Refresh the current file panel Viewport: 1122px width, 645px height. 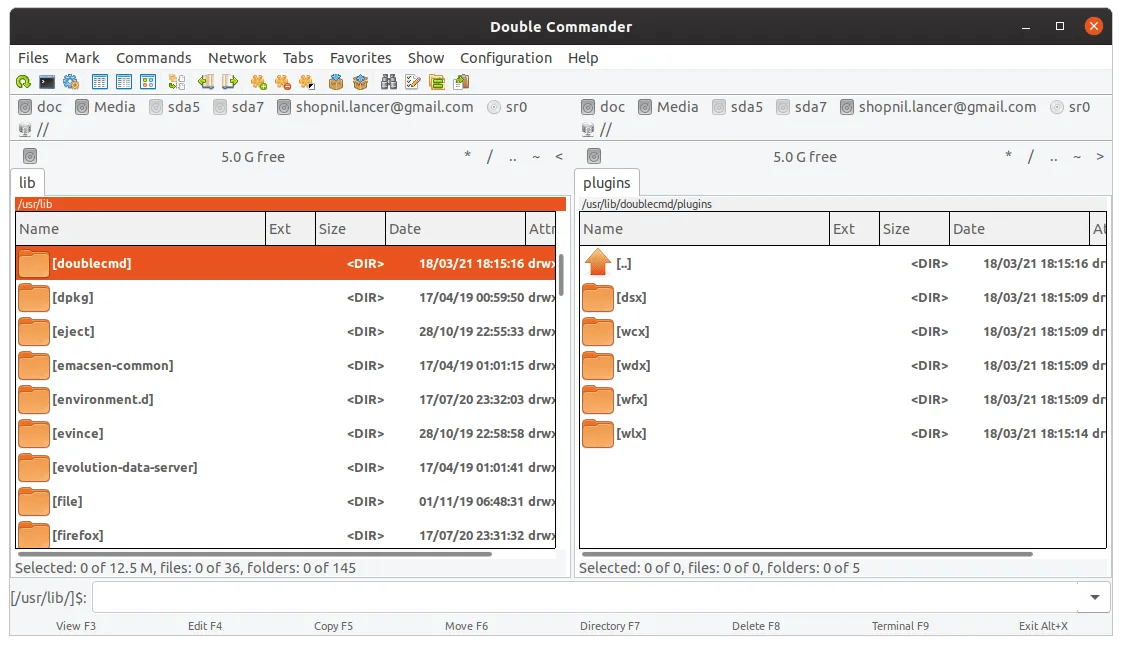coord(23,81)
